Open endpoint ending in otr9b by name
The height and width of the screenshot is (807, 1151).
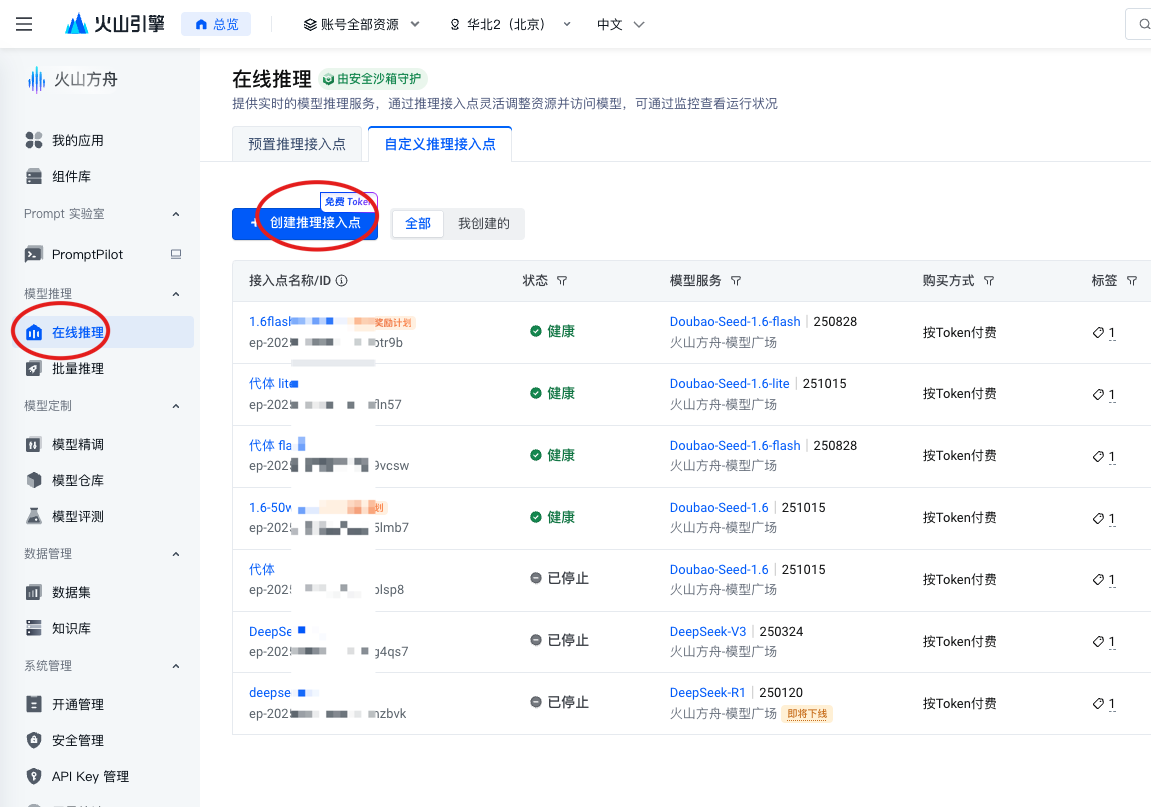pyautogui.click(x=269, y=322)
